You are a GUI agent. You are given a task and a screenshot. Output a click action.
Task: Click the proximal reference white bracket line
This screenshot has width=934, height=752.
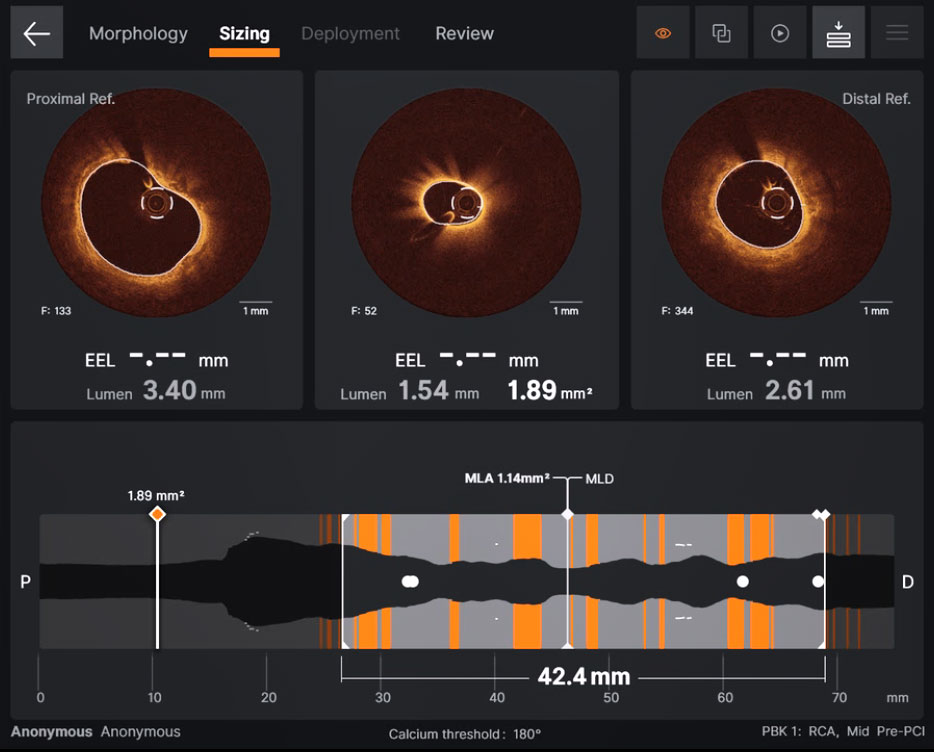click(343, 581)
